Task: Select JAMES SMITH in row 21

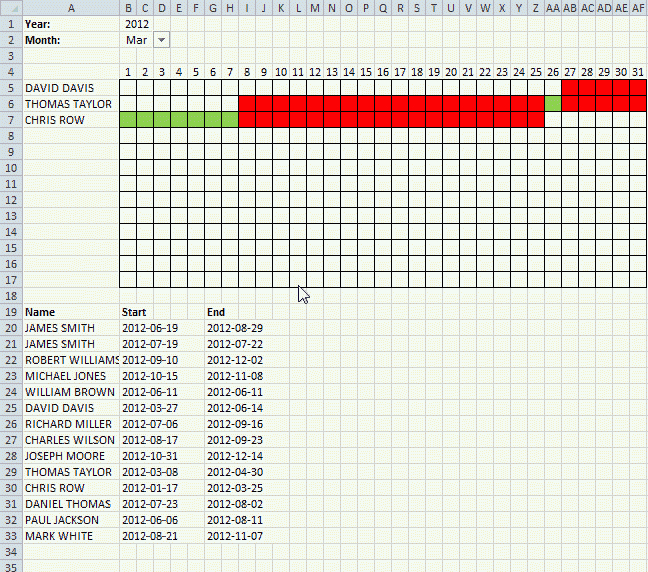Action: coord(60,344)
